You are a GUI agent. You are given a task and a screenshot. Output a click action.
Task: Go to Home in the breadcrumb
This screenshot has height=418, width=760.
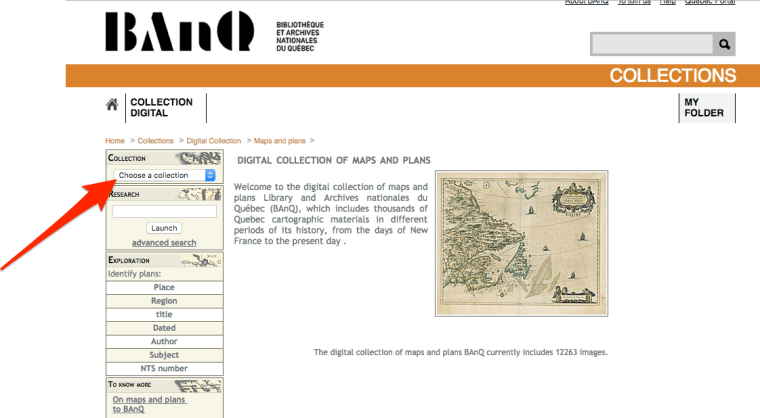(x=115, y=141)
